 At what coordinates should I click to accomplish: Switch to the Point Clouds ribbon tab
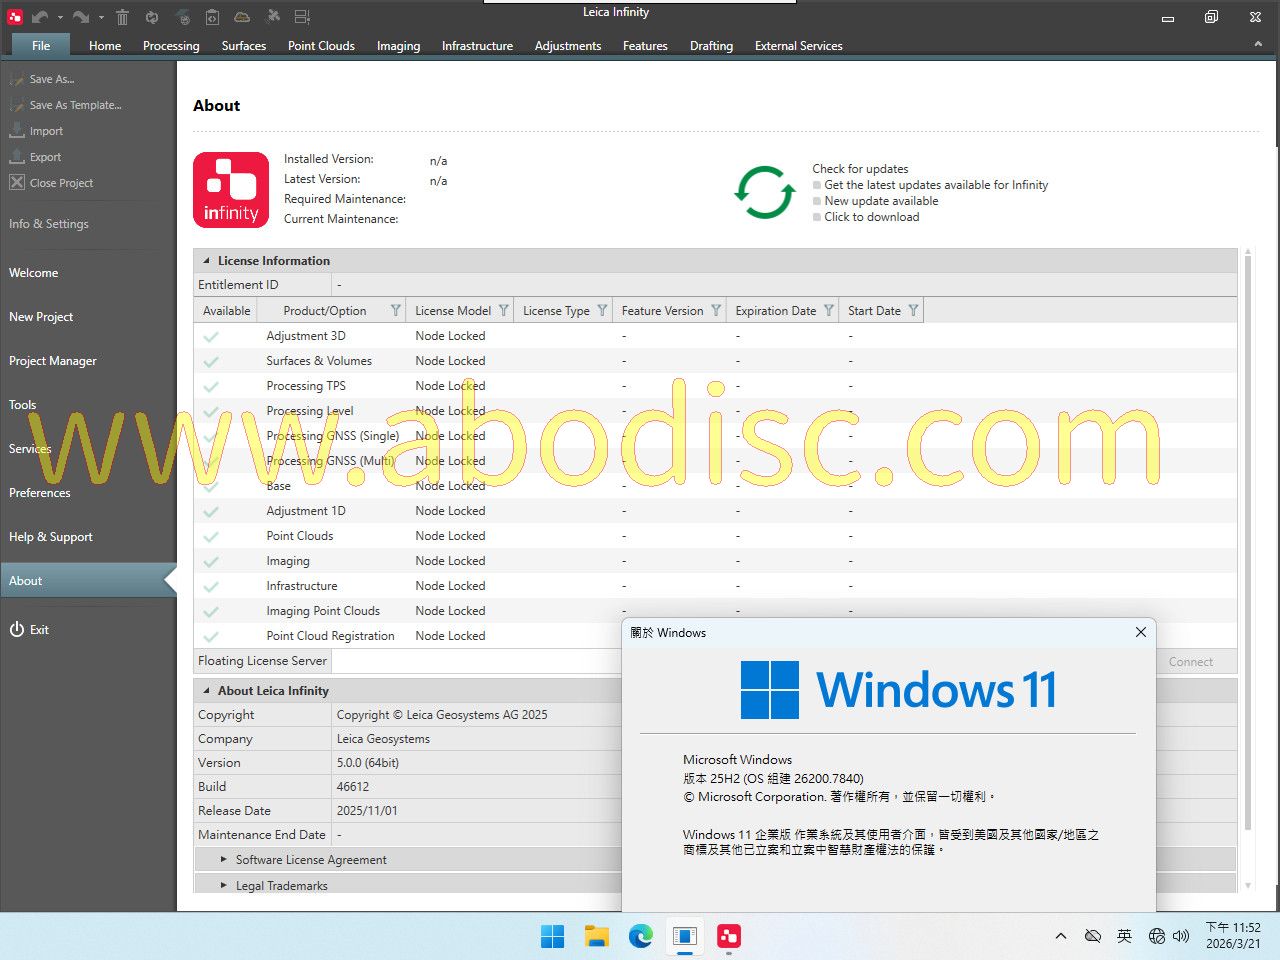(321, 46)
